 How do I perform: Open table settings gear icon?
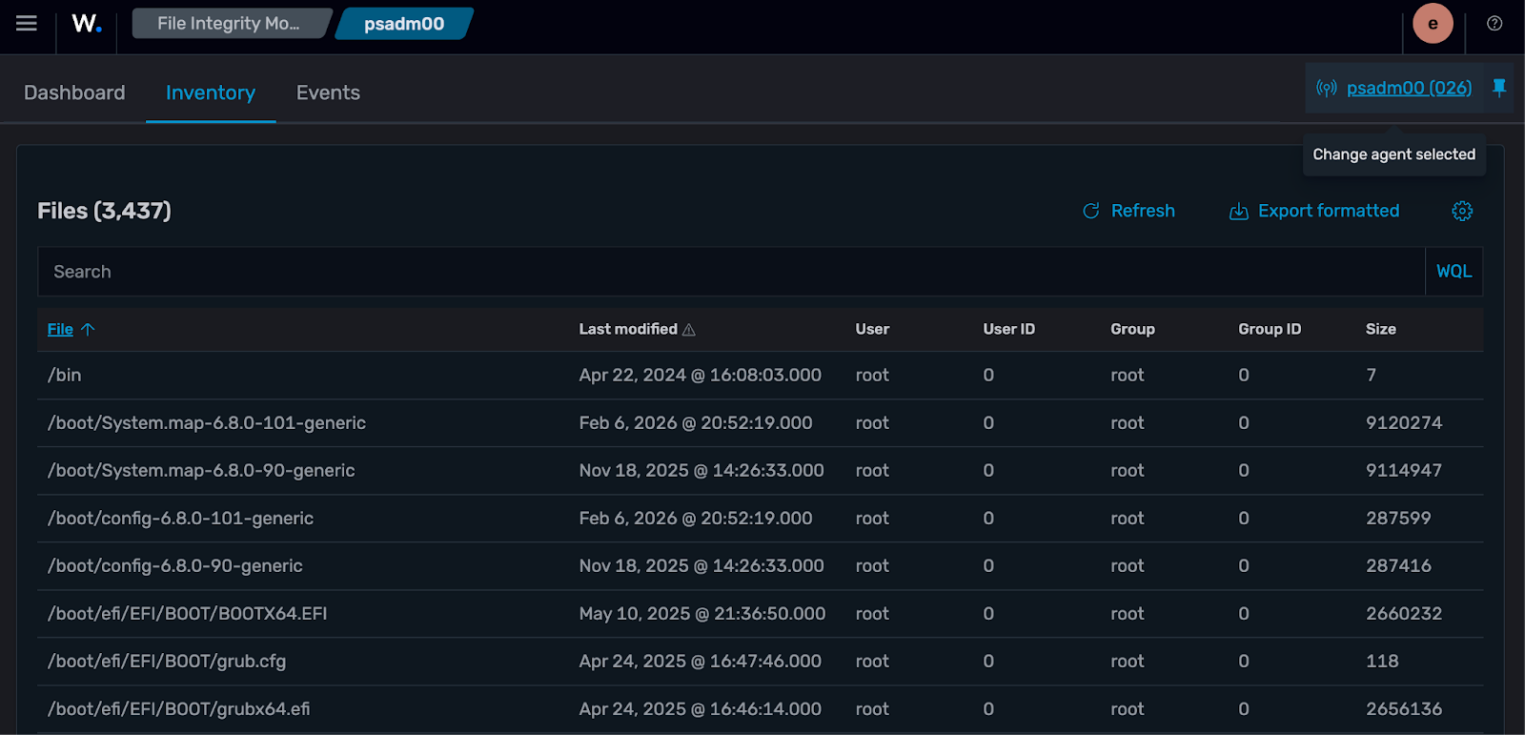[1461, 211]
